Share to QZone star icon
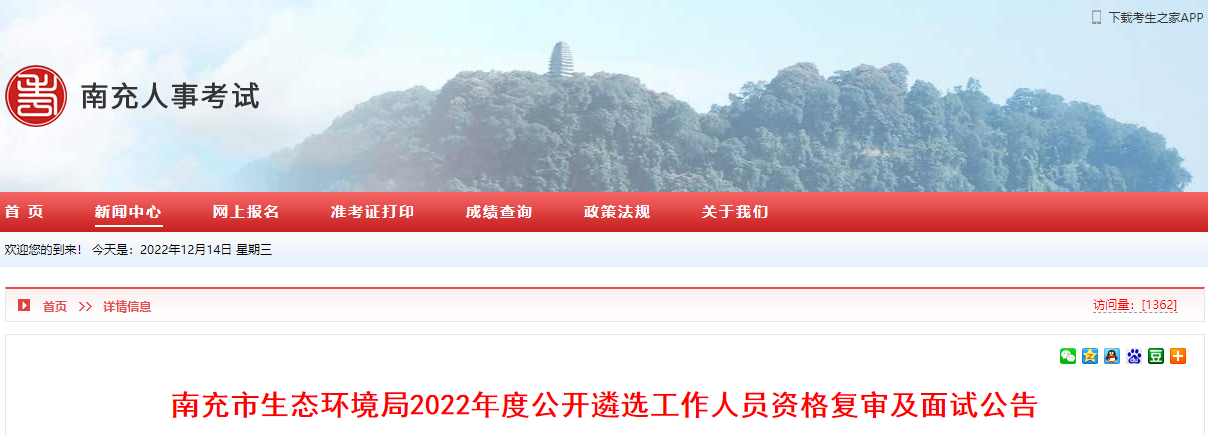Image resolution: width=1208 pixels, height=435 pixels. (1090, 356)
